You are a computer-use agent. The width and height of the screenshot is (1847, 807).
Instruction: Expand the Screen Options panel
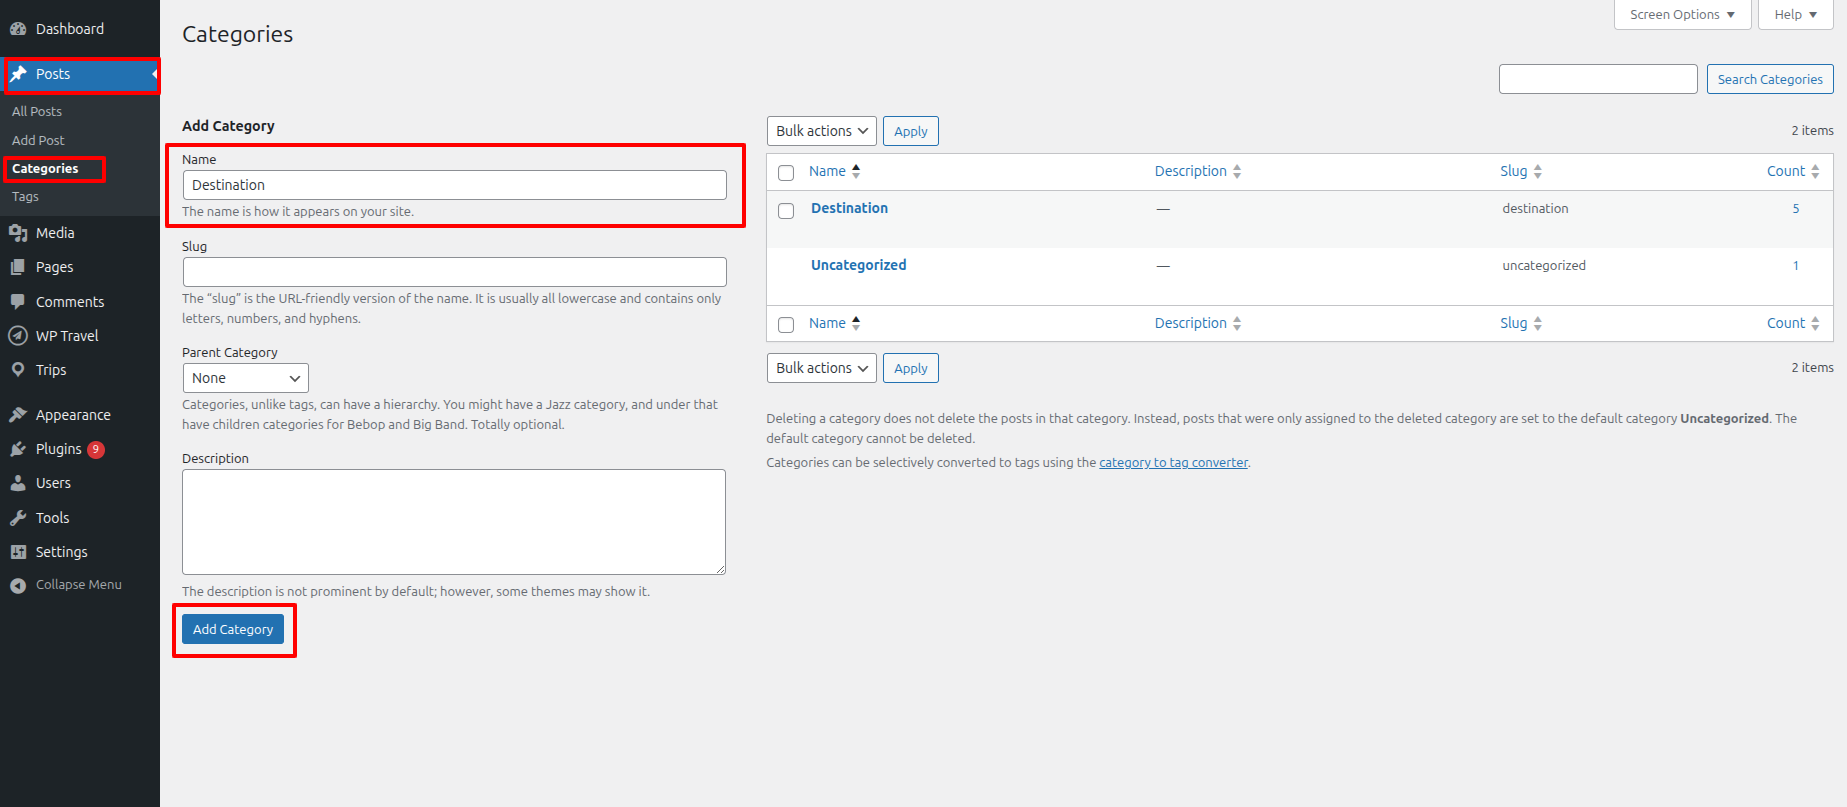(x=1681, y=15)
